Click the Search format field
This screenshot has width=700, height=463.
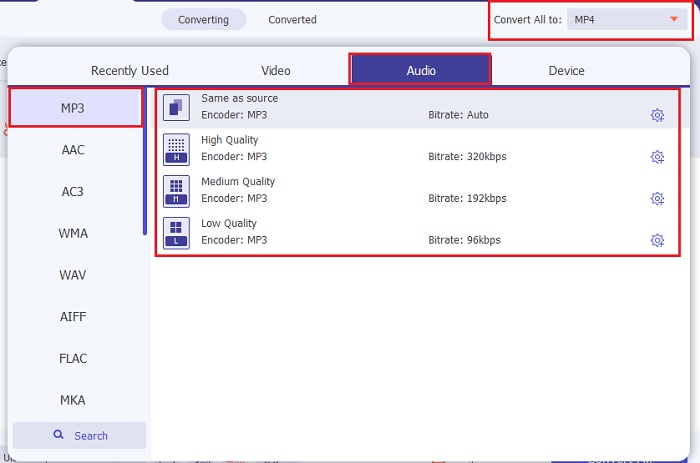click(x=79, y=435)
